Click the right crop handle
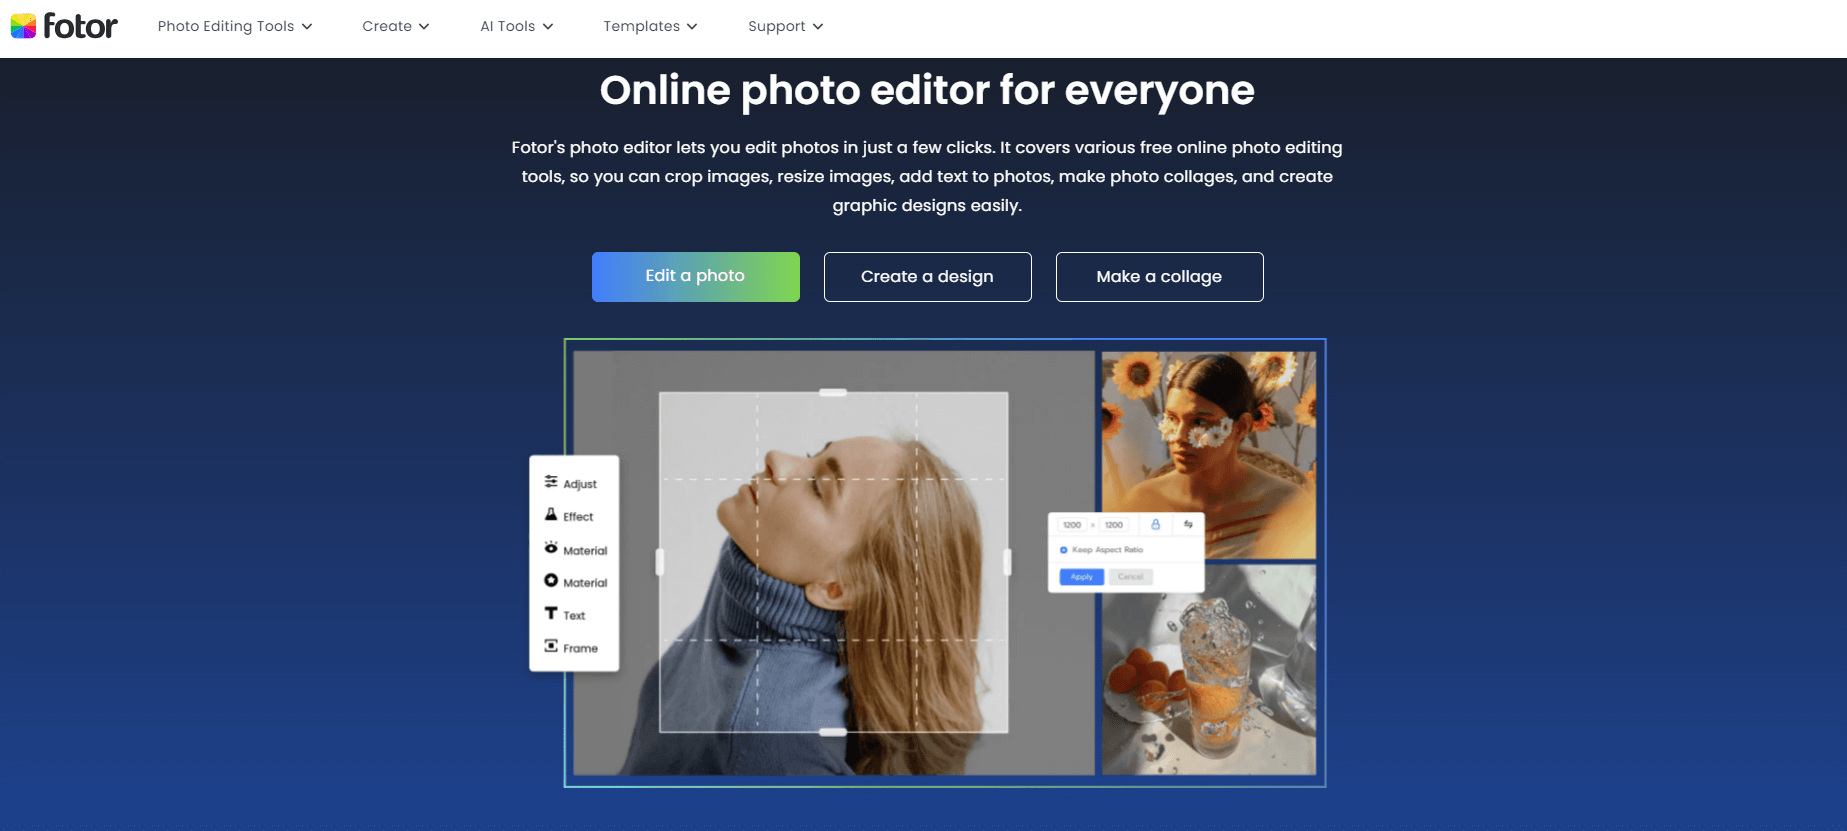This screenshot has width=1847, height=831. pyautogui.click(x=1007, y=562)
